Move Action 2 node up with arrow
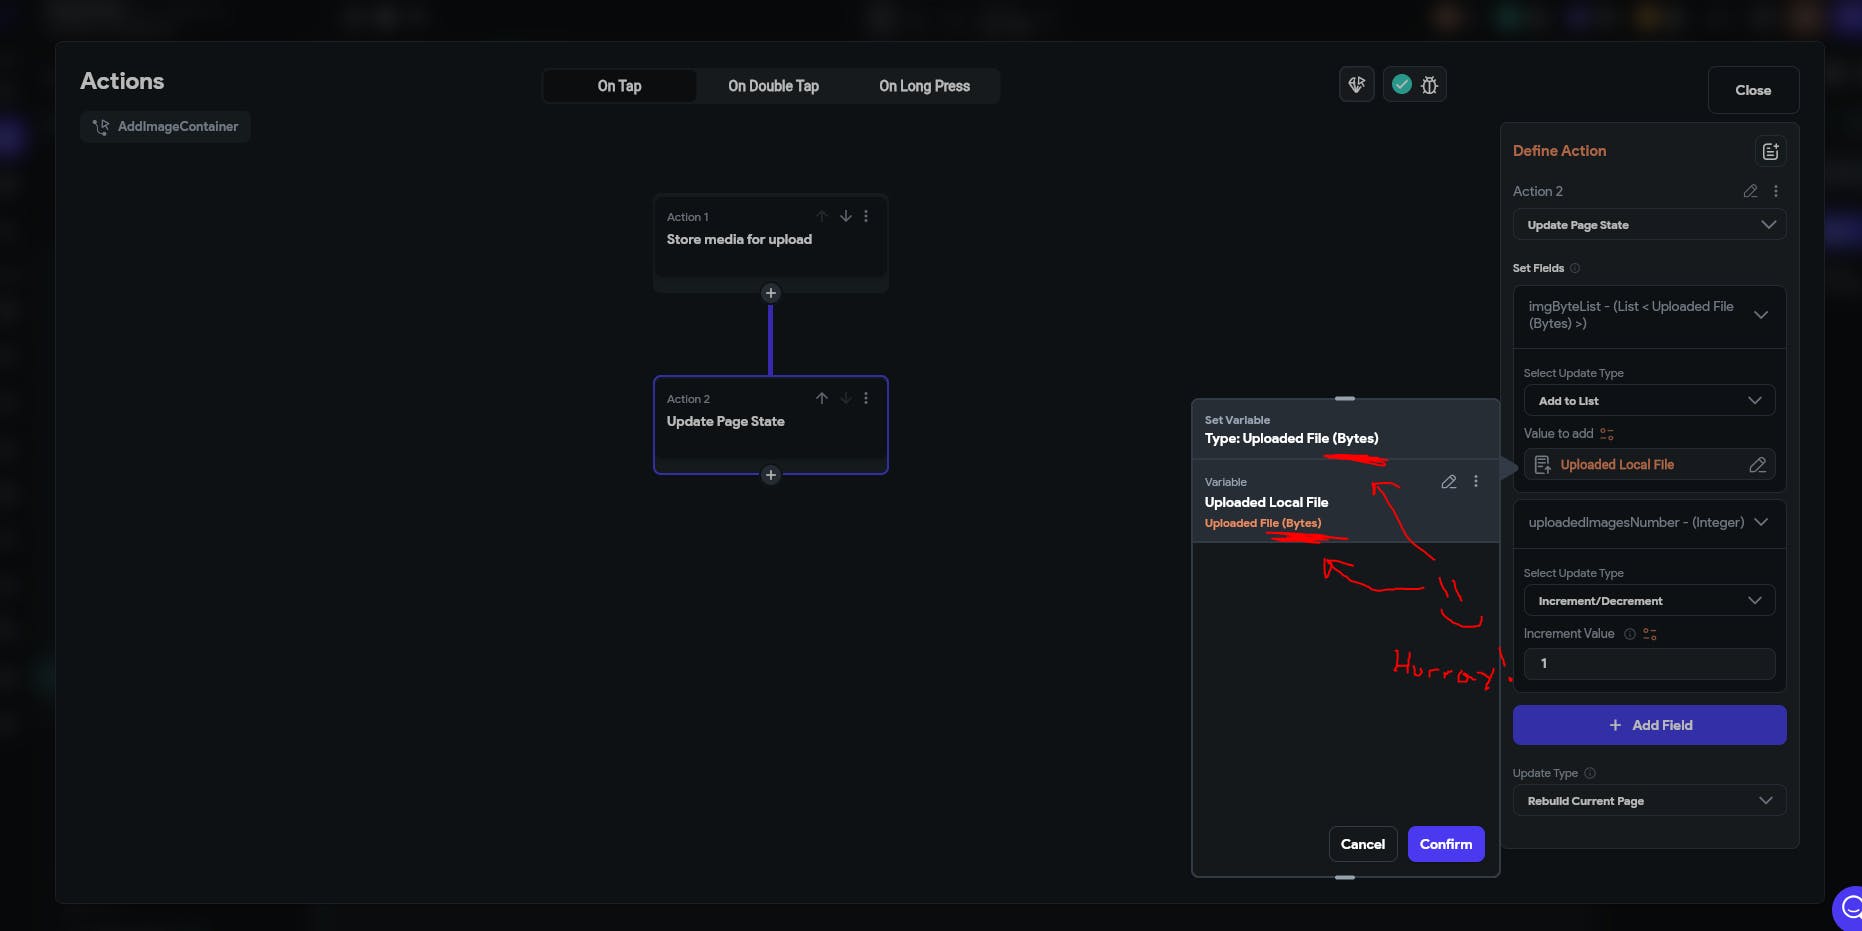Viewport: 1862px width, 931px height. pyautogui.click(x=822, y=398)
